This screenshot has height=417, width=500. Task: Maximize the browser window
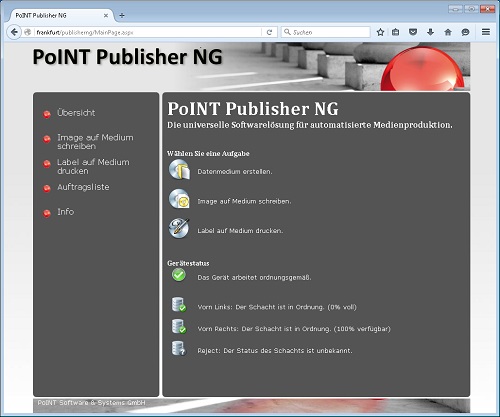(x=471, y=9)
